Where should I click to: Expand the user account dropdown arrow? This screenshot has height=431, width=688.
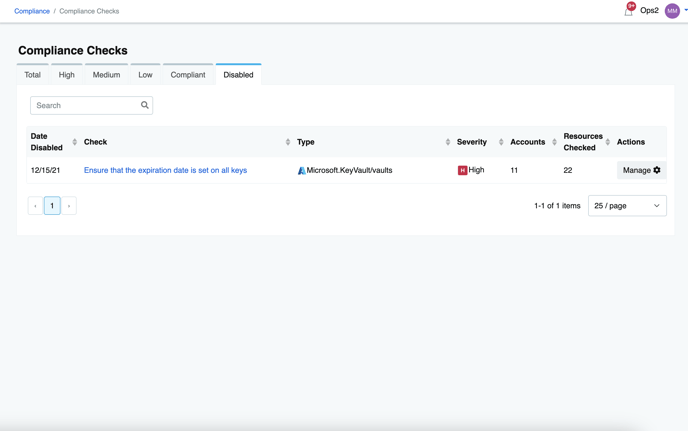point(685,10)
